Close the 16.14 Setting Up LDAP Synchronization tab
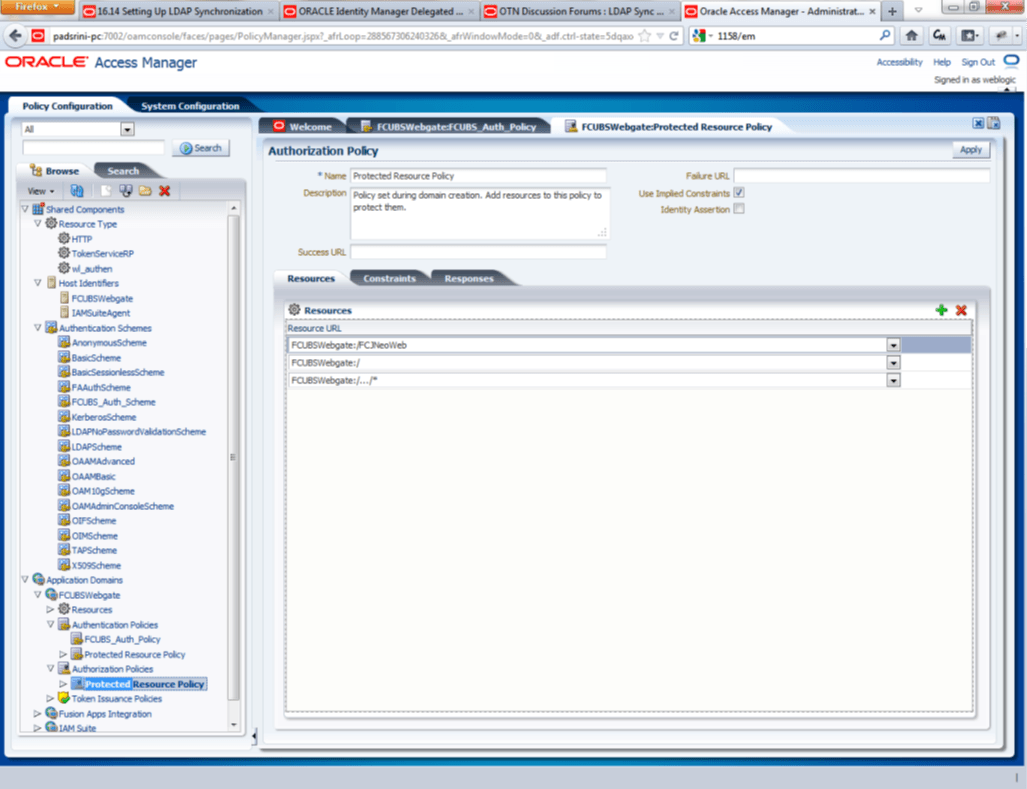Viewport: 1027px width, 789px height. [x=271, y=12]
